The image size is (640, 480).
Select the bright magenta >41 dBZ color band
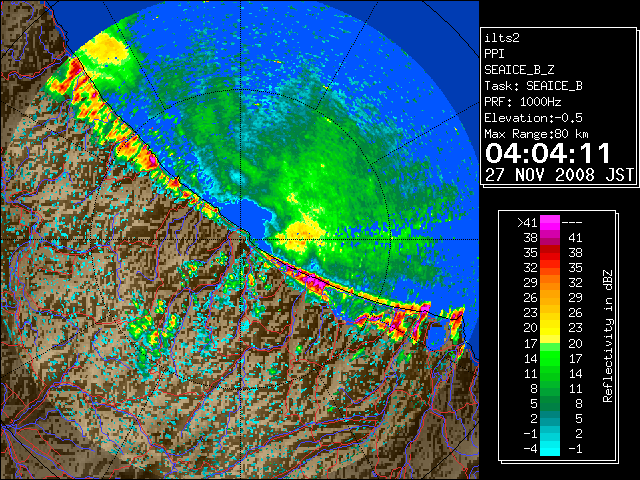[550, 222]
